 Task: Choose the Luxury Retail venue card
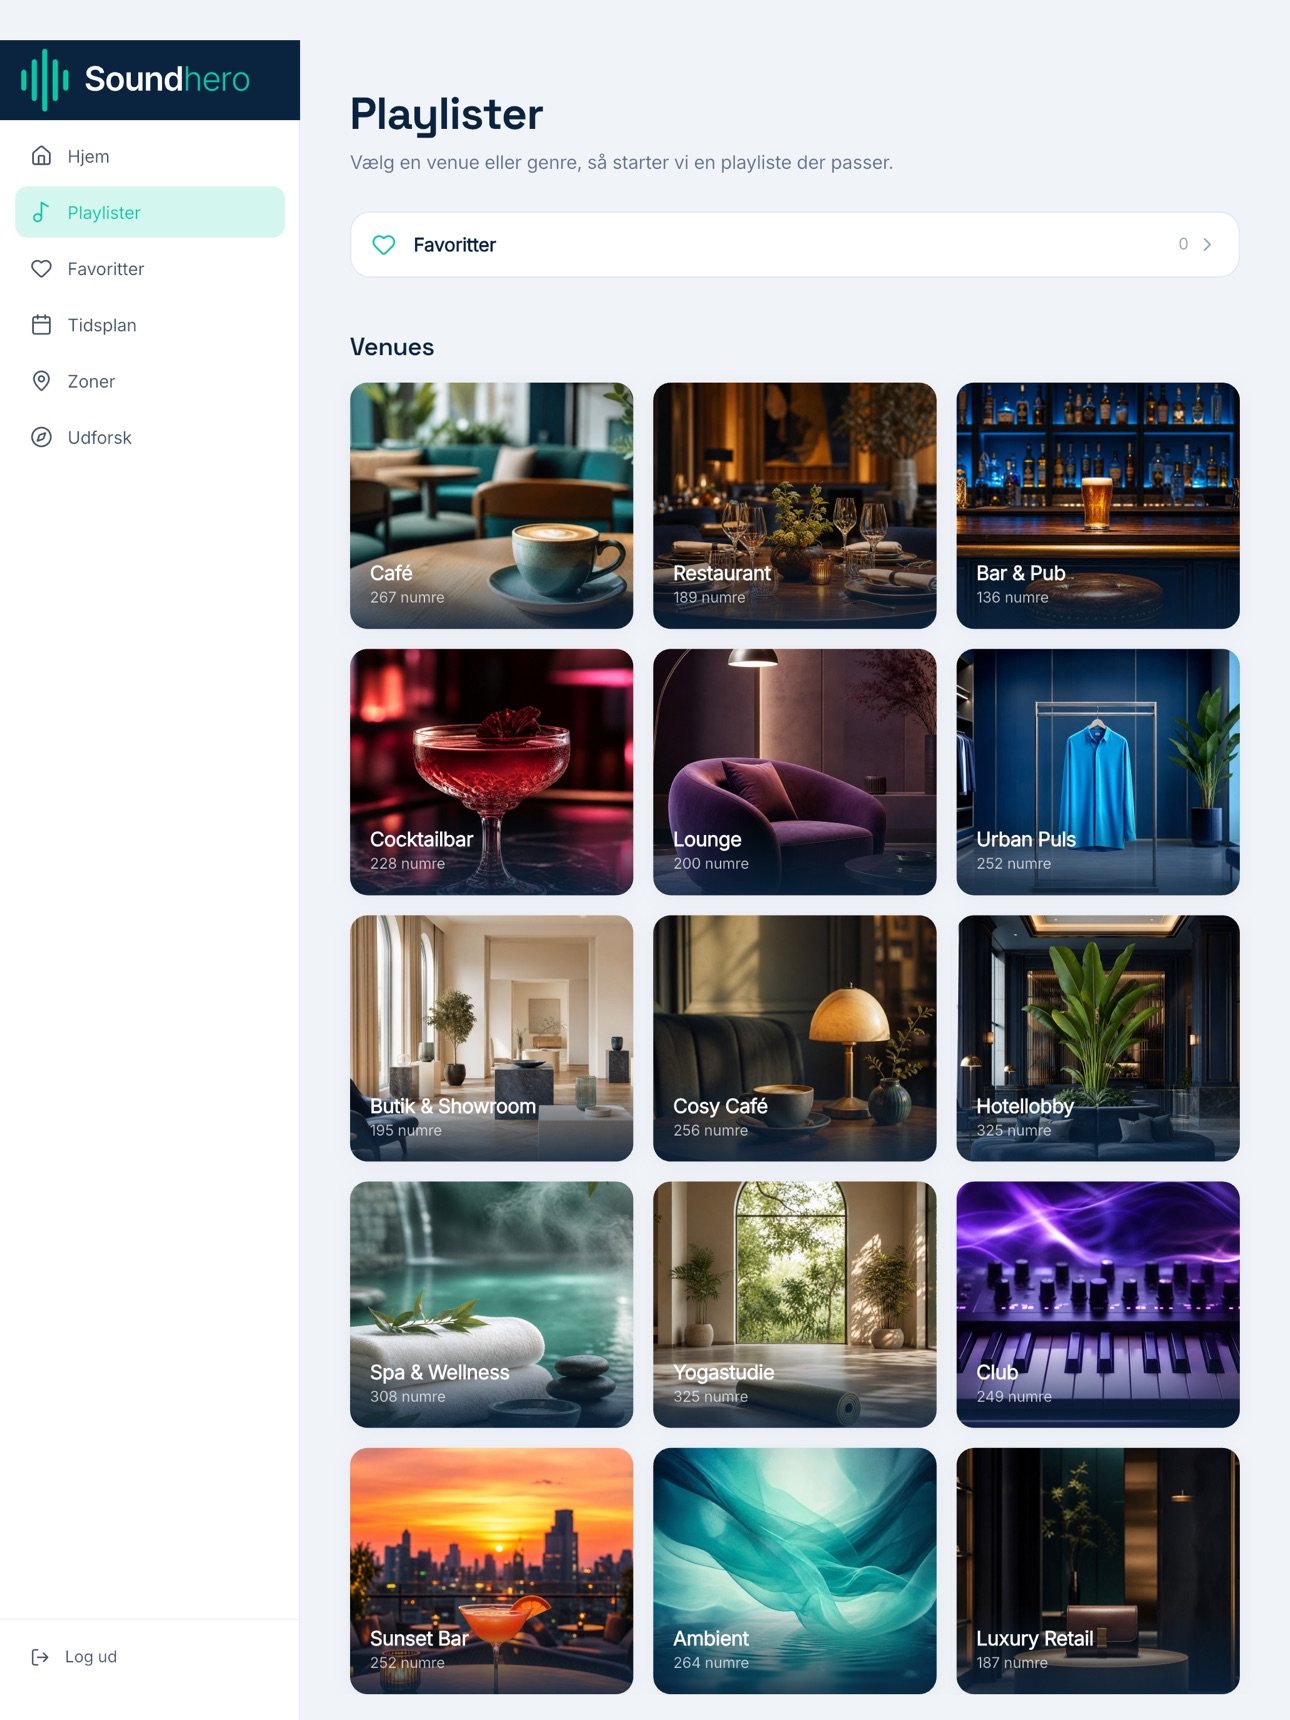point(1098,1571)
